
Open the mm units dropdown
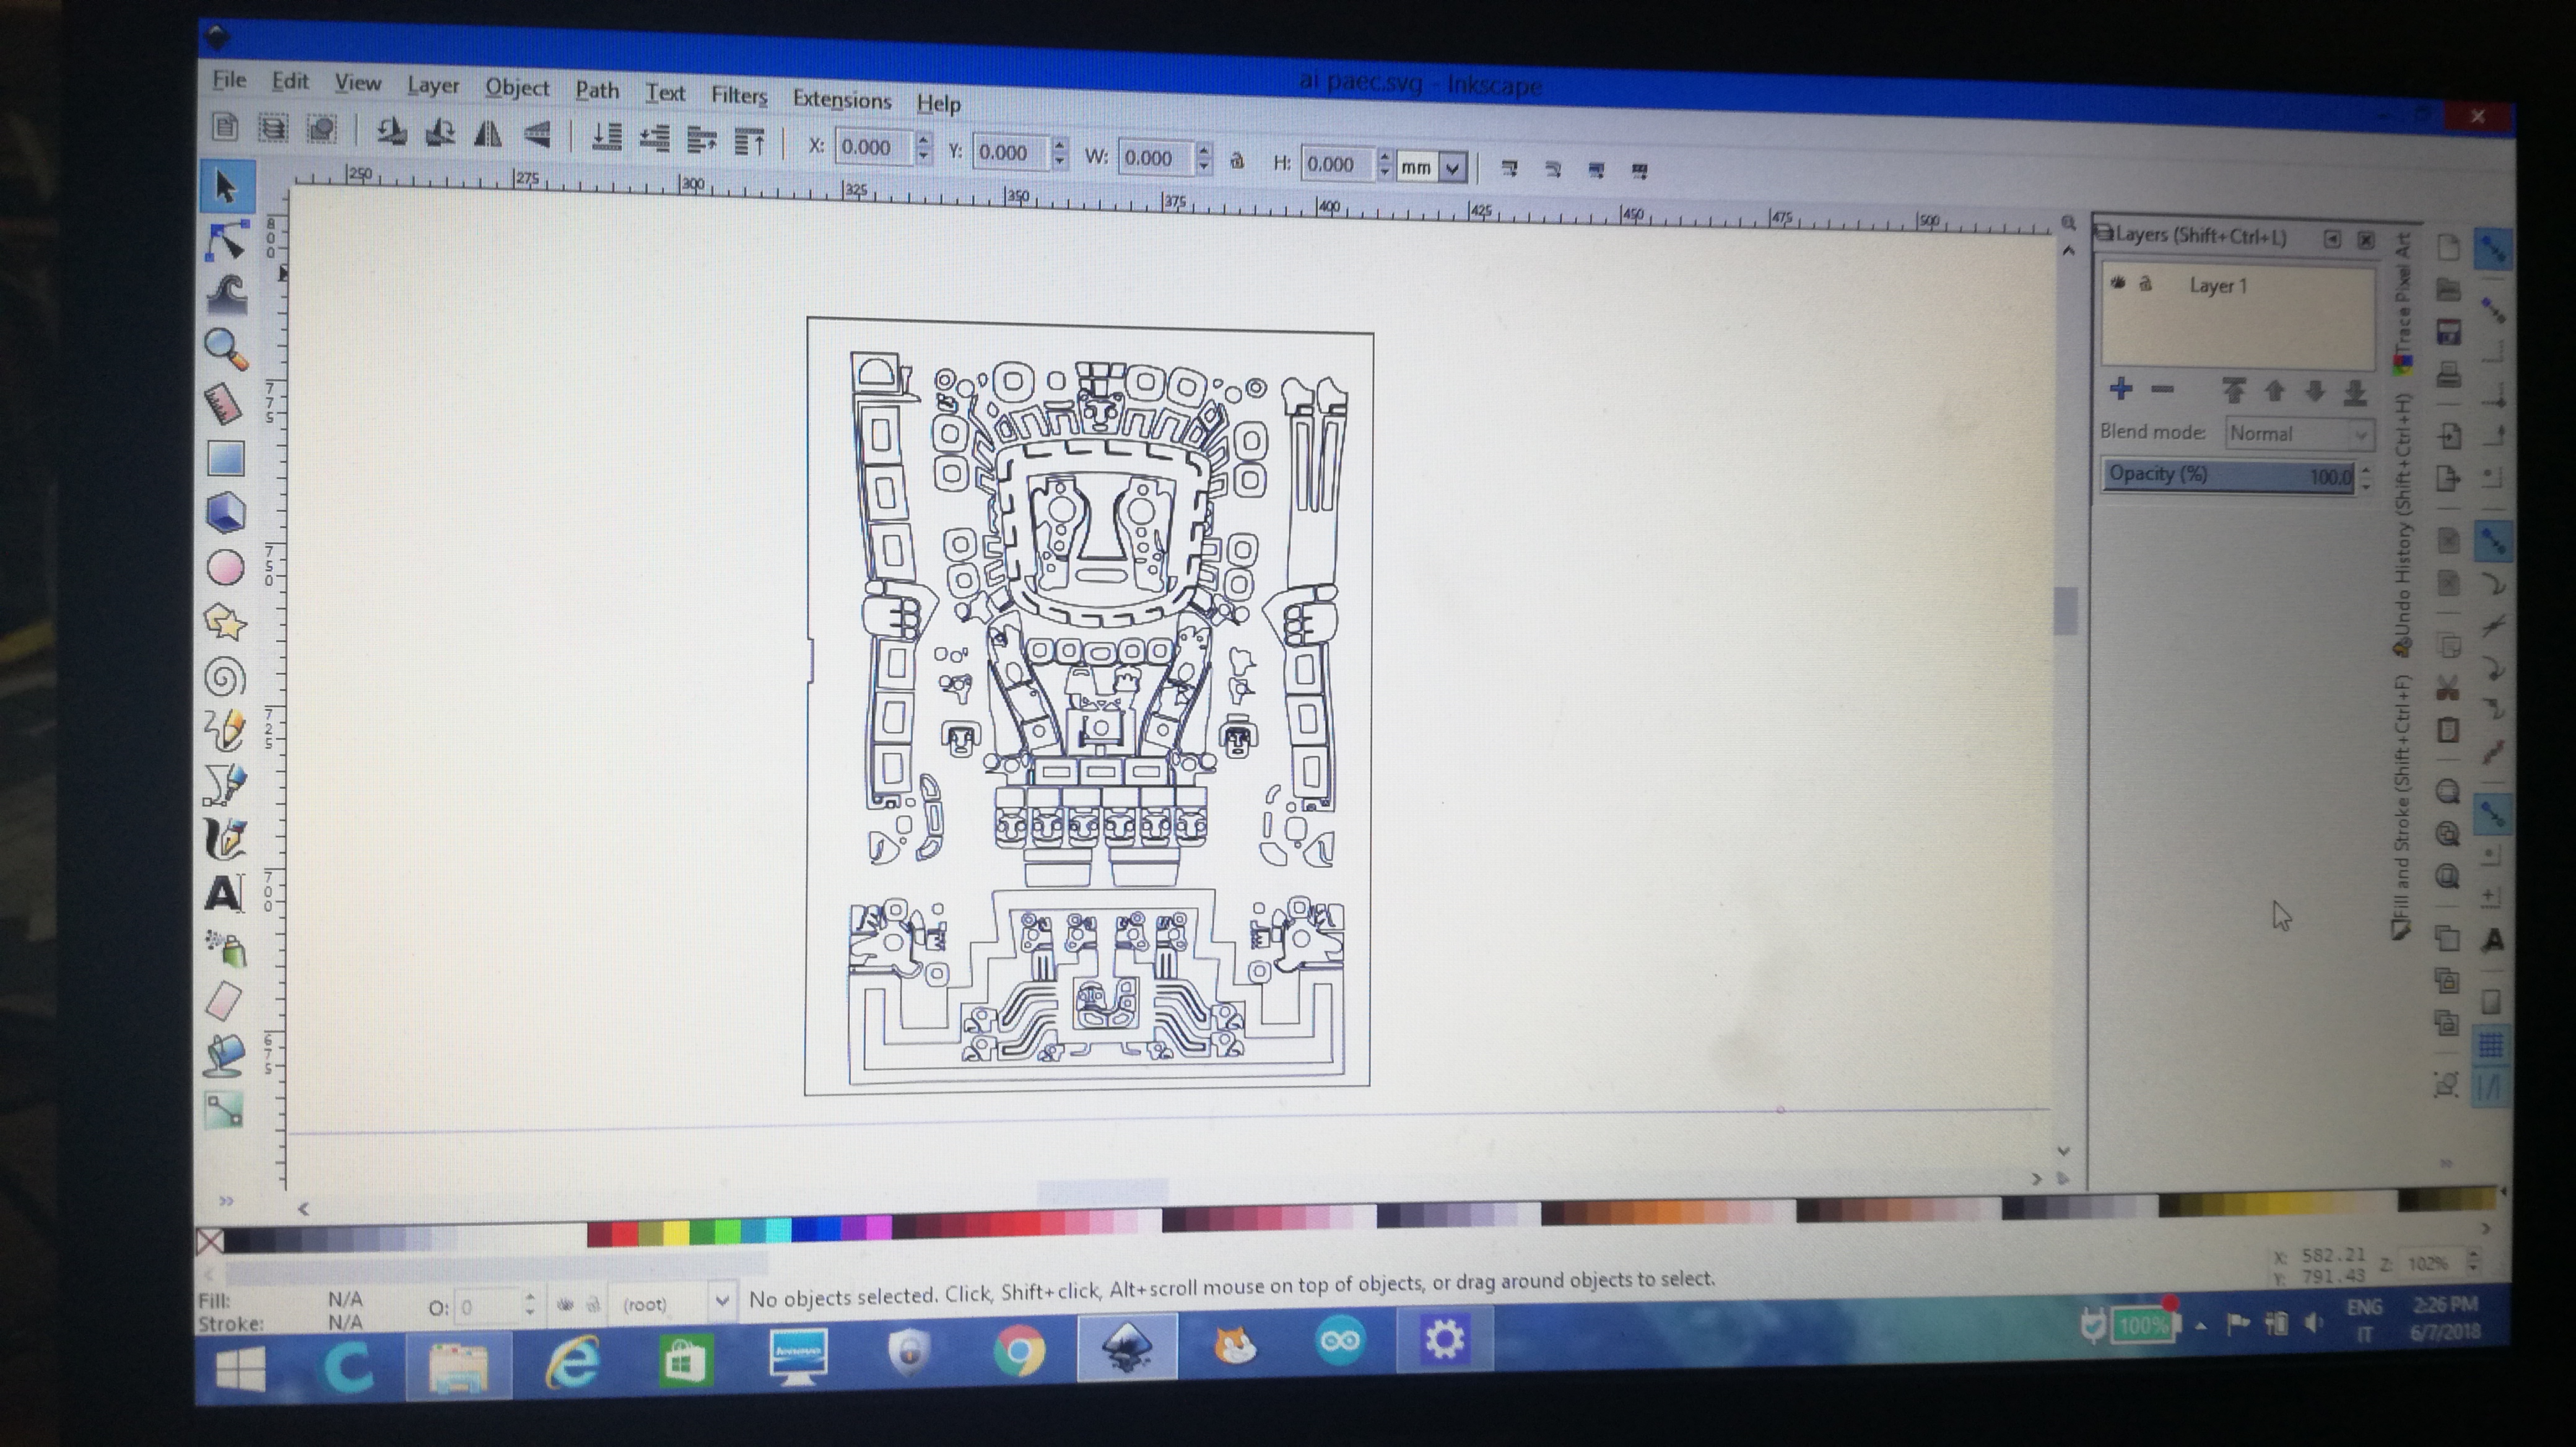[1433, 167]
